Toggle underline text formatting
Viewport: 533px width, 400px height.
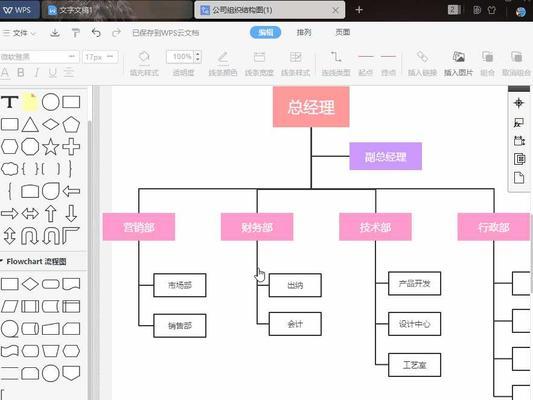tap(52, 72)
